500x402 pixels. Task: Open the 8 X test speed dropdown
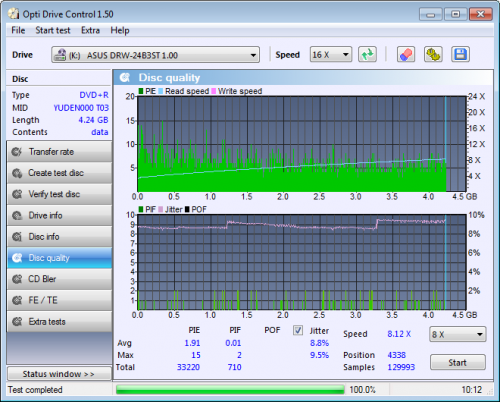(457, 334)
